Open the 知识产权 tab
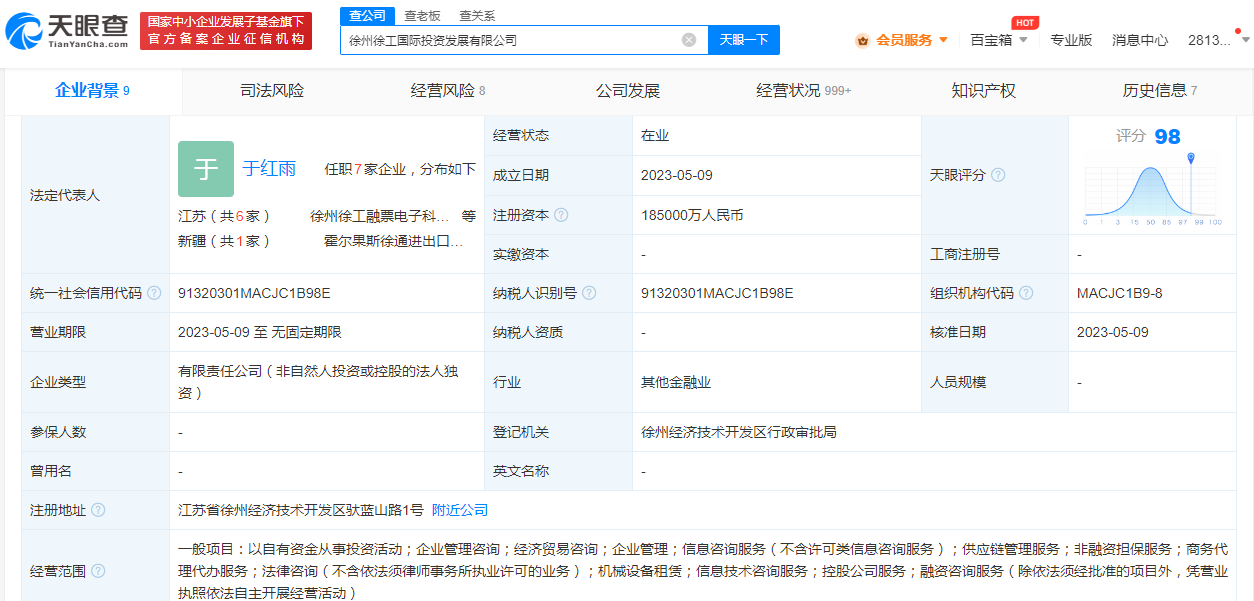The width and height of the screenshot is (1254, 601). pyautogui.click(x=984, y=90)
